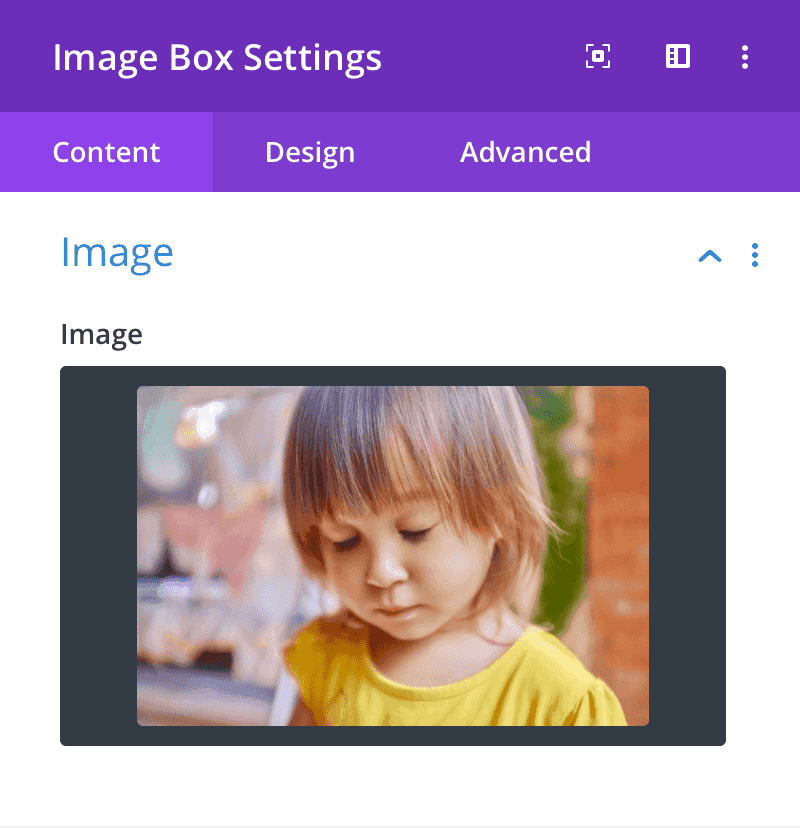Click the Image field label
The height and width of the screenshot is (828, 800).
pos(101,335)
